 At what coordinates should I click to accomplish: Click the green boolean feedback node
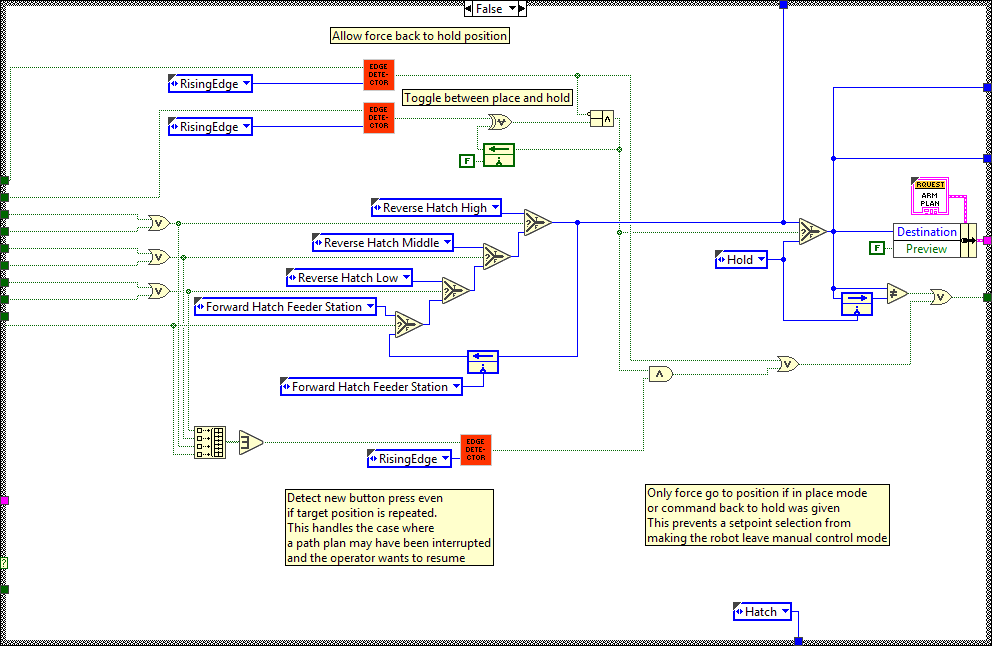[x=498, y=155]
